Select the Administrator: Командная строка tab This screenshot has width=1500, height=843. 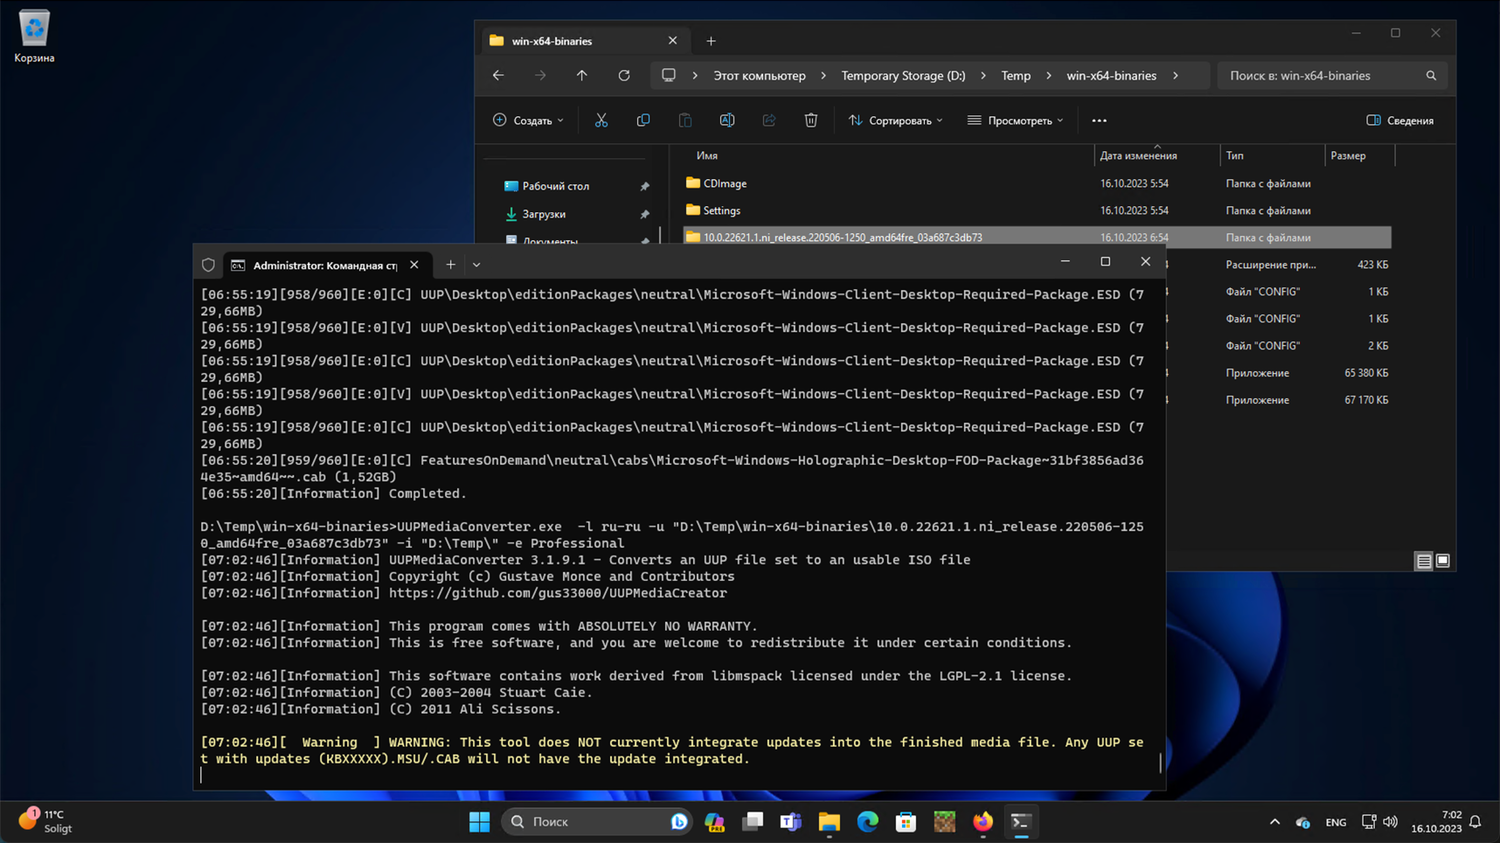pos(326,265)
